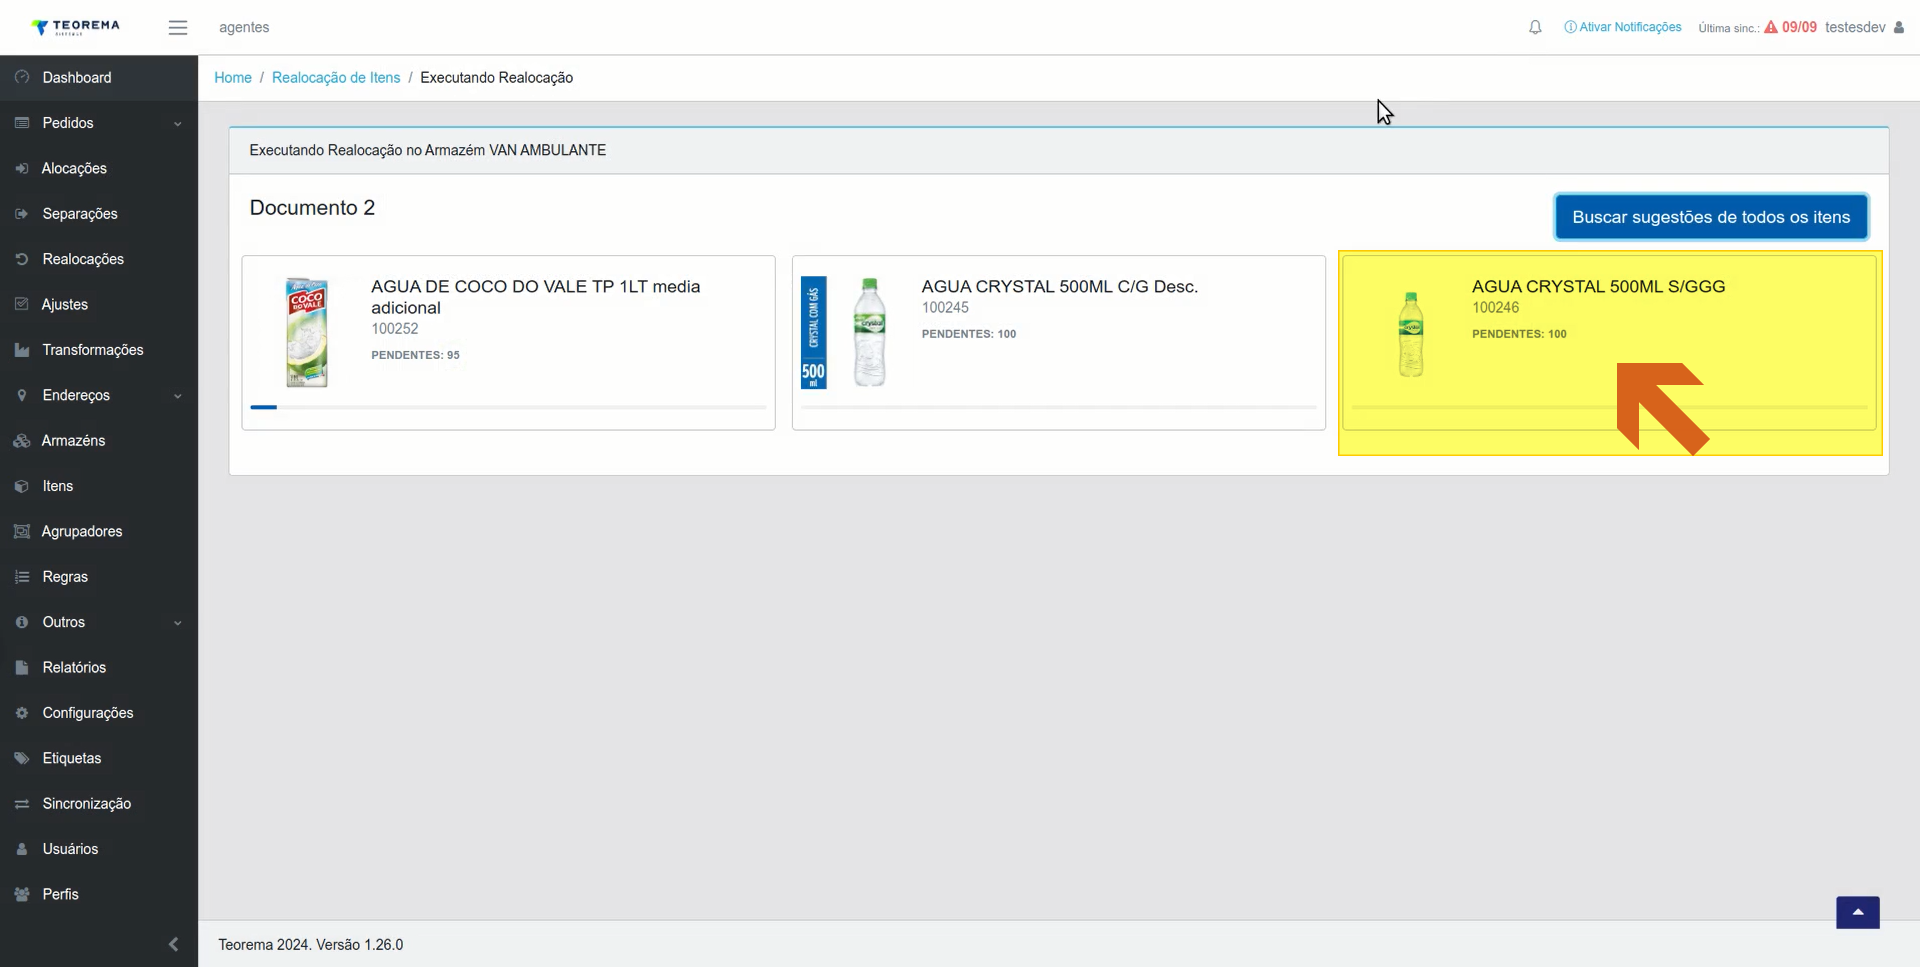Image resolution: width=1920 pixels, height=967 pixels.
Task: Click Buscar sugestões de todos os itens
Action: pyautogui.click(x=1711, y=217)
